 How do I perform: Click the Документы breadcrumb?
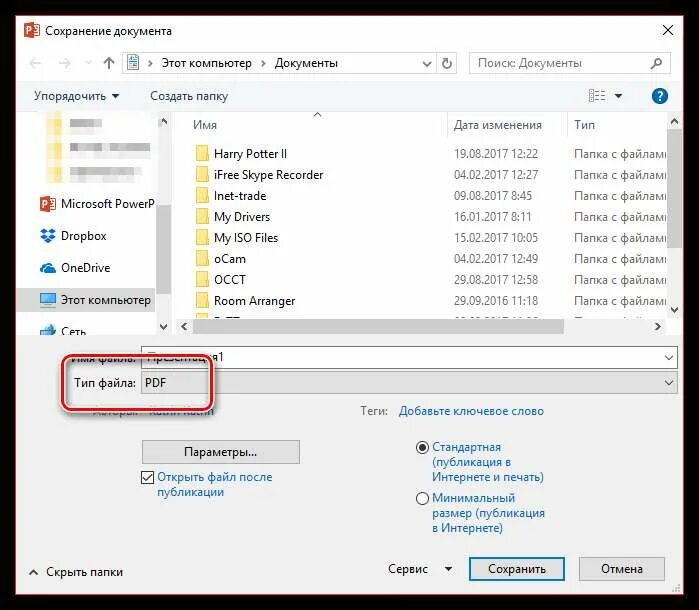click(x=306, y=63)
